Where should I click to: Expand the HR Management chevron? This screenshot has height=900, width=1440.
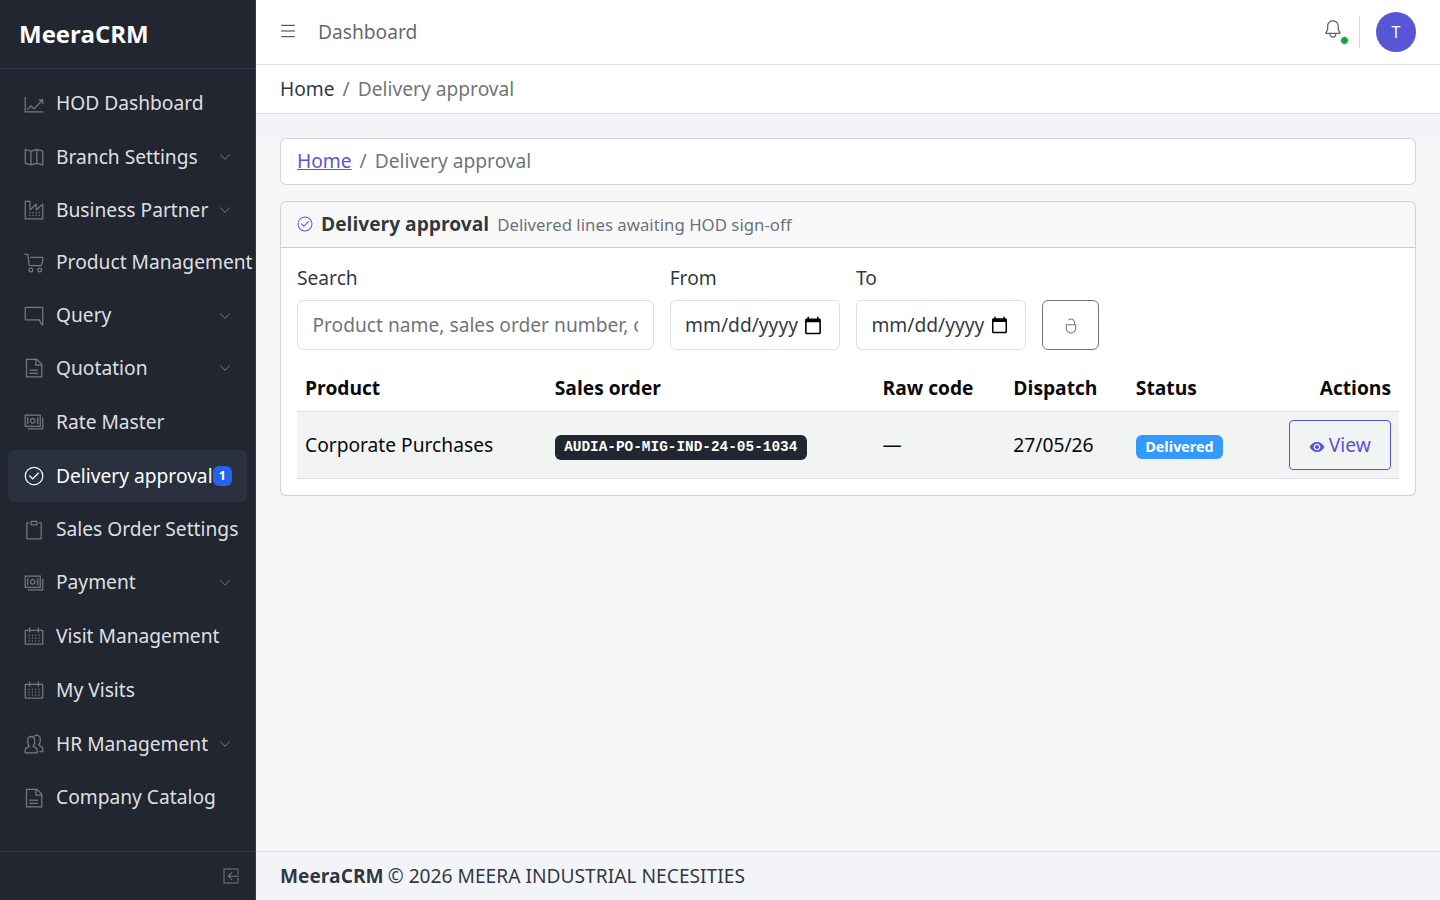pos(225,744)
